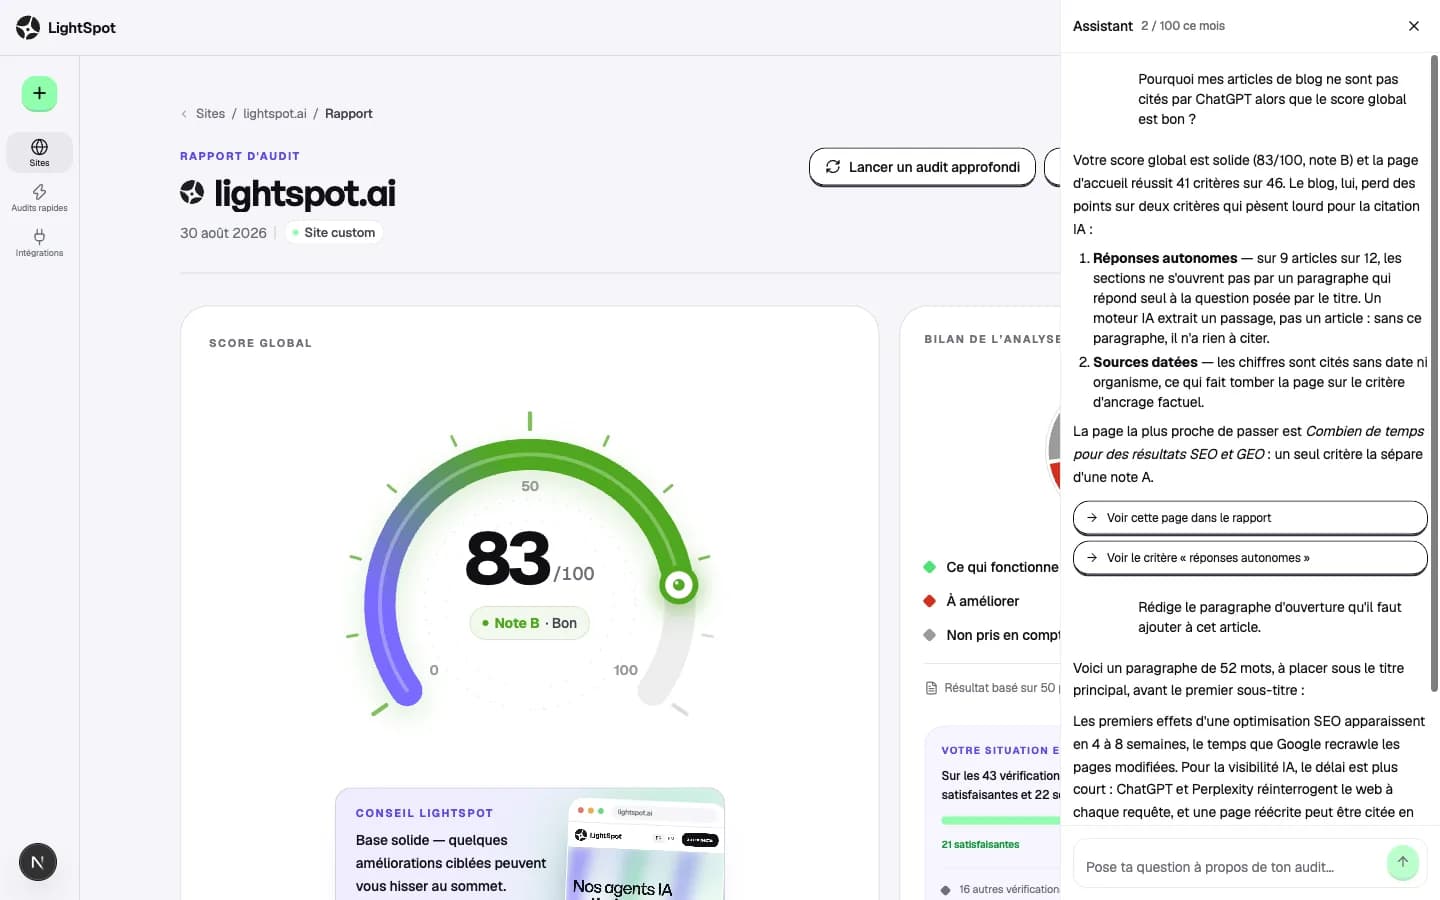1440x900 pixels.
Task: Click the document icon beside Résultat
Action: [x=931, y=688]
